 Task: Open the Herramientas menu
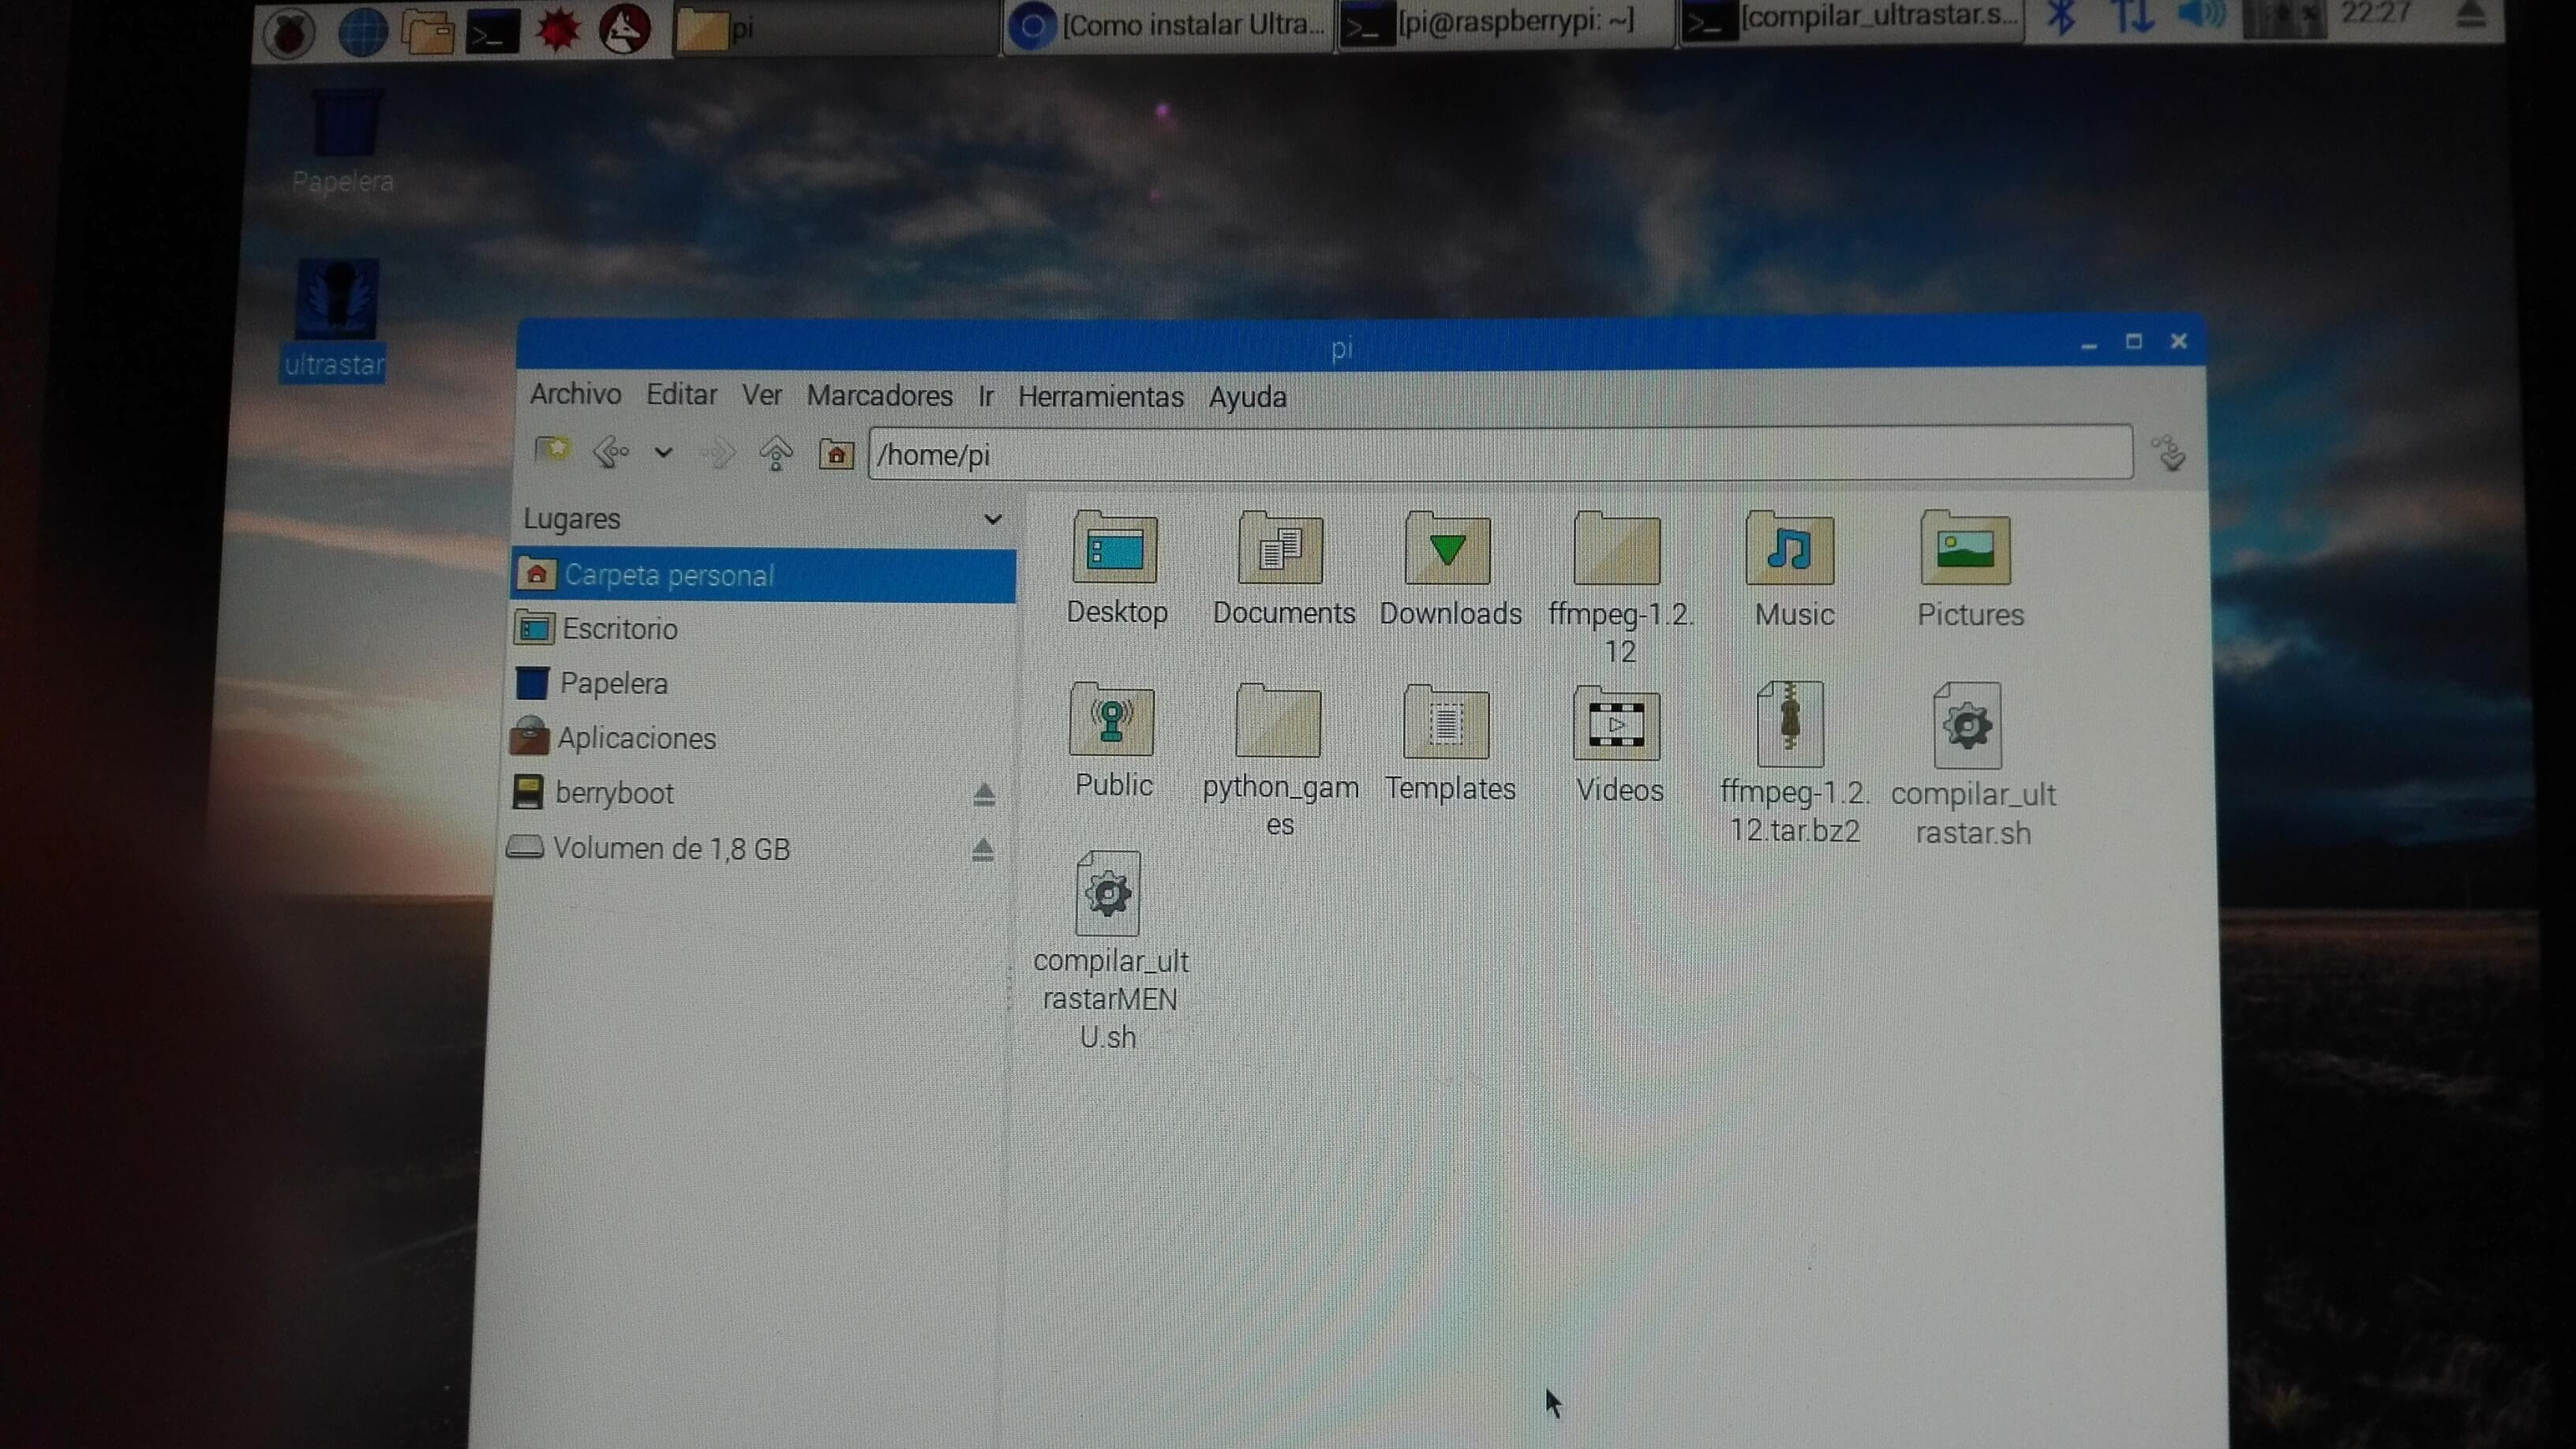(1100, 397)
